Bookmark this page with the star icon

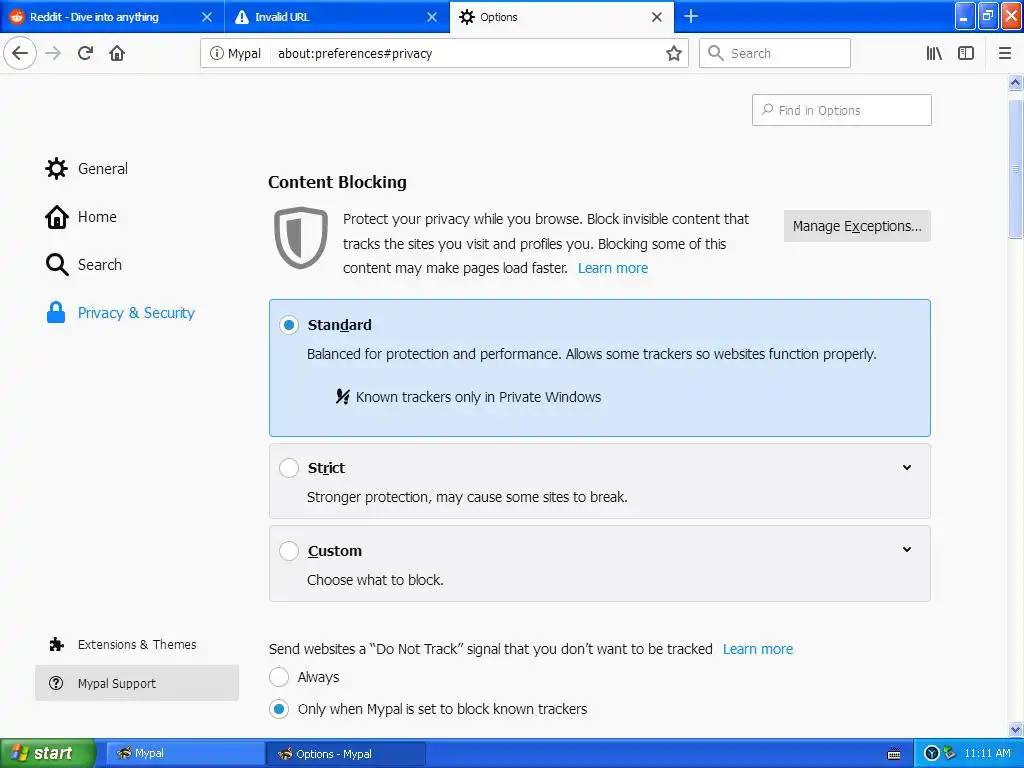tap(674, 54)
